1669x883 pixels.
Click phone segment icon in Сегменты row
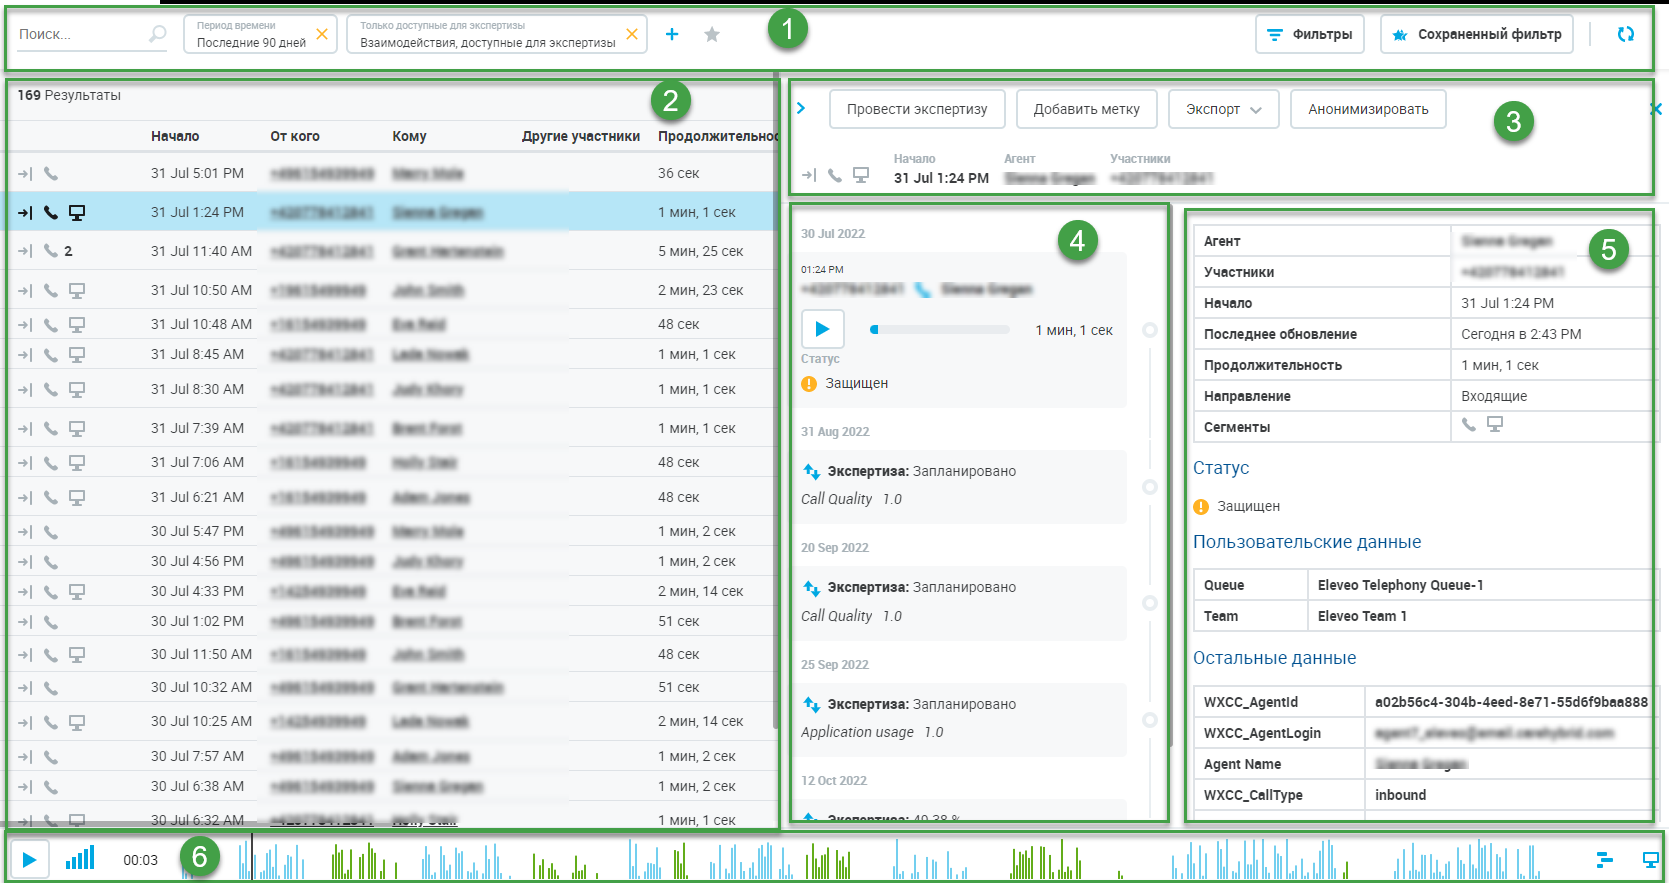click(x=1469, y=425)
